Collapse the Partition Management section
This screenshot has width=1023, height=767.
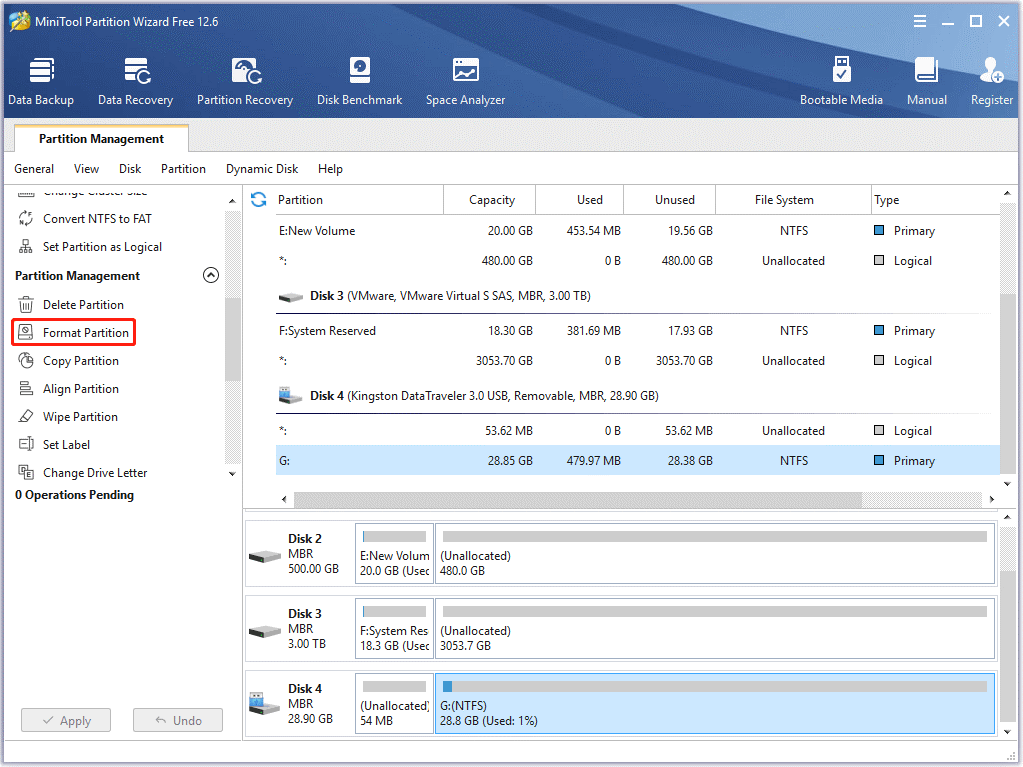point(211,275)
